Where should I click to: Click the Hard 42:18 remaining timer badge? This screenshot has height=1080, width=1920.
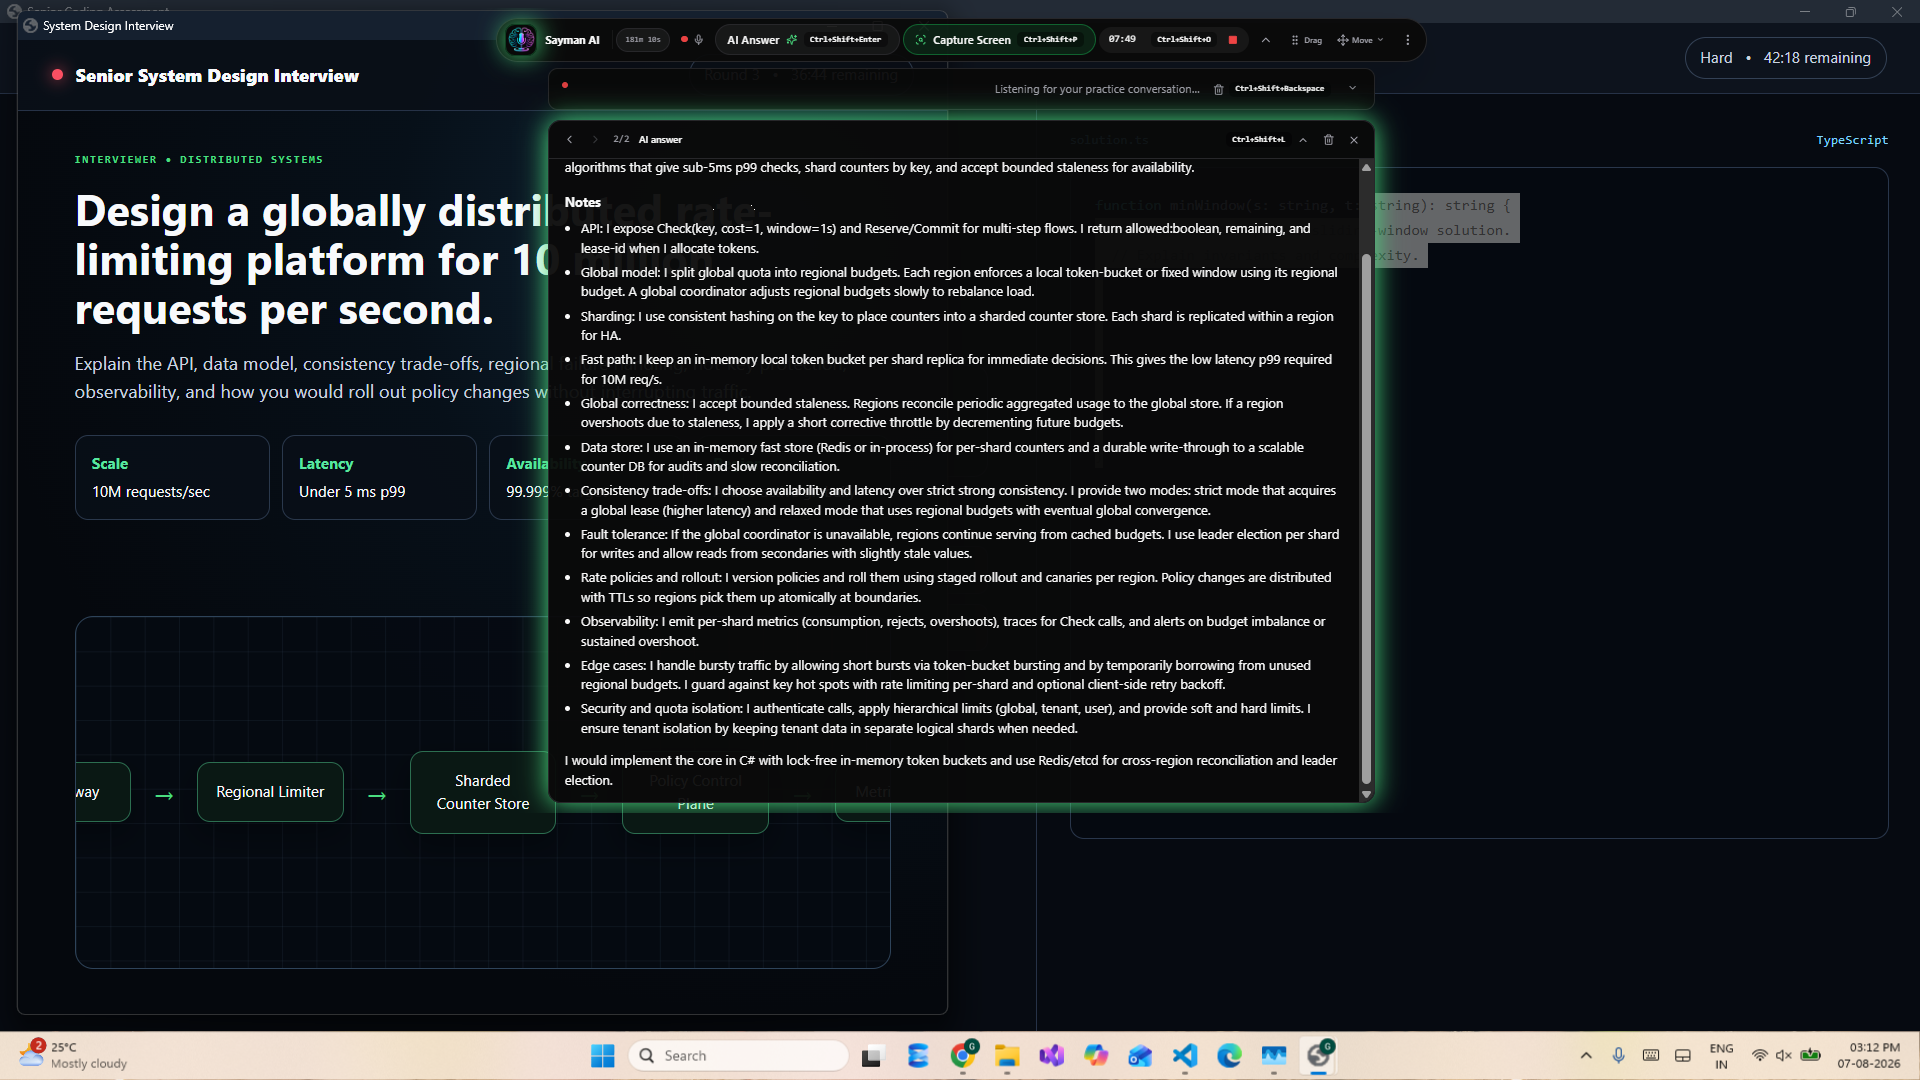tap(1785, 58)
